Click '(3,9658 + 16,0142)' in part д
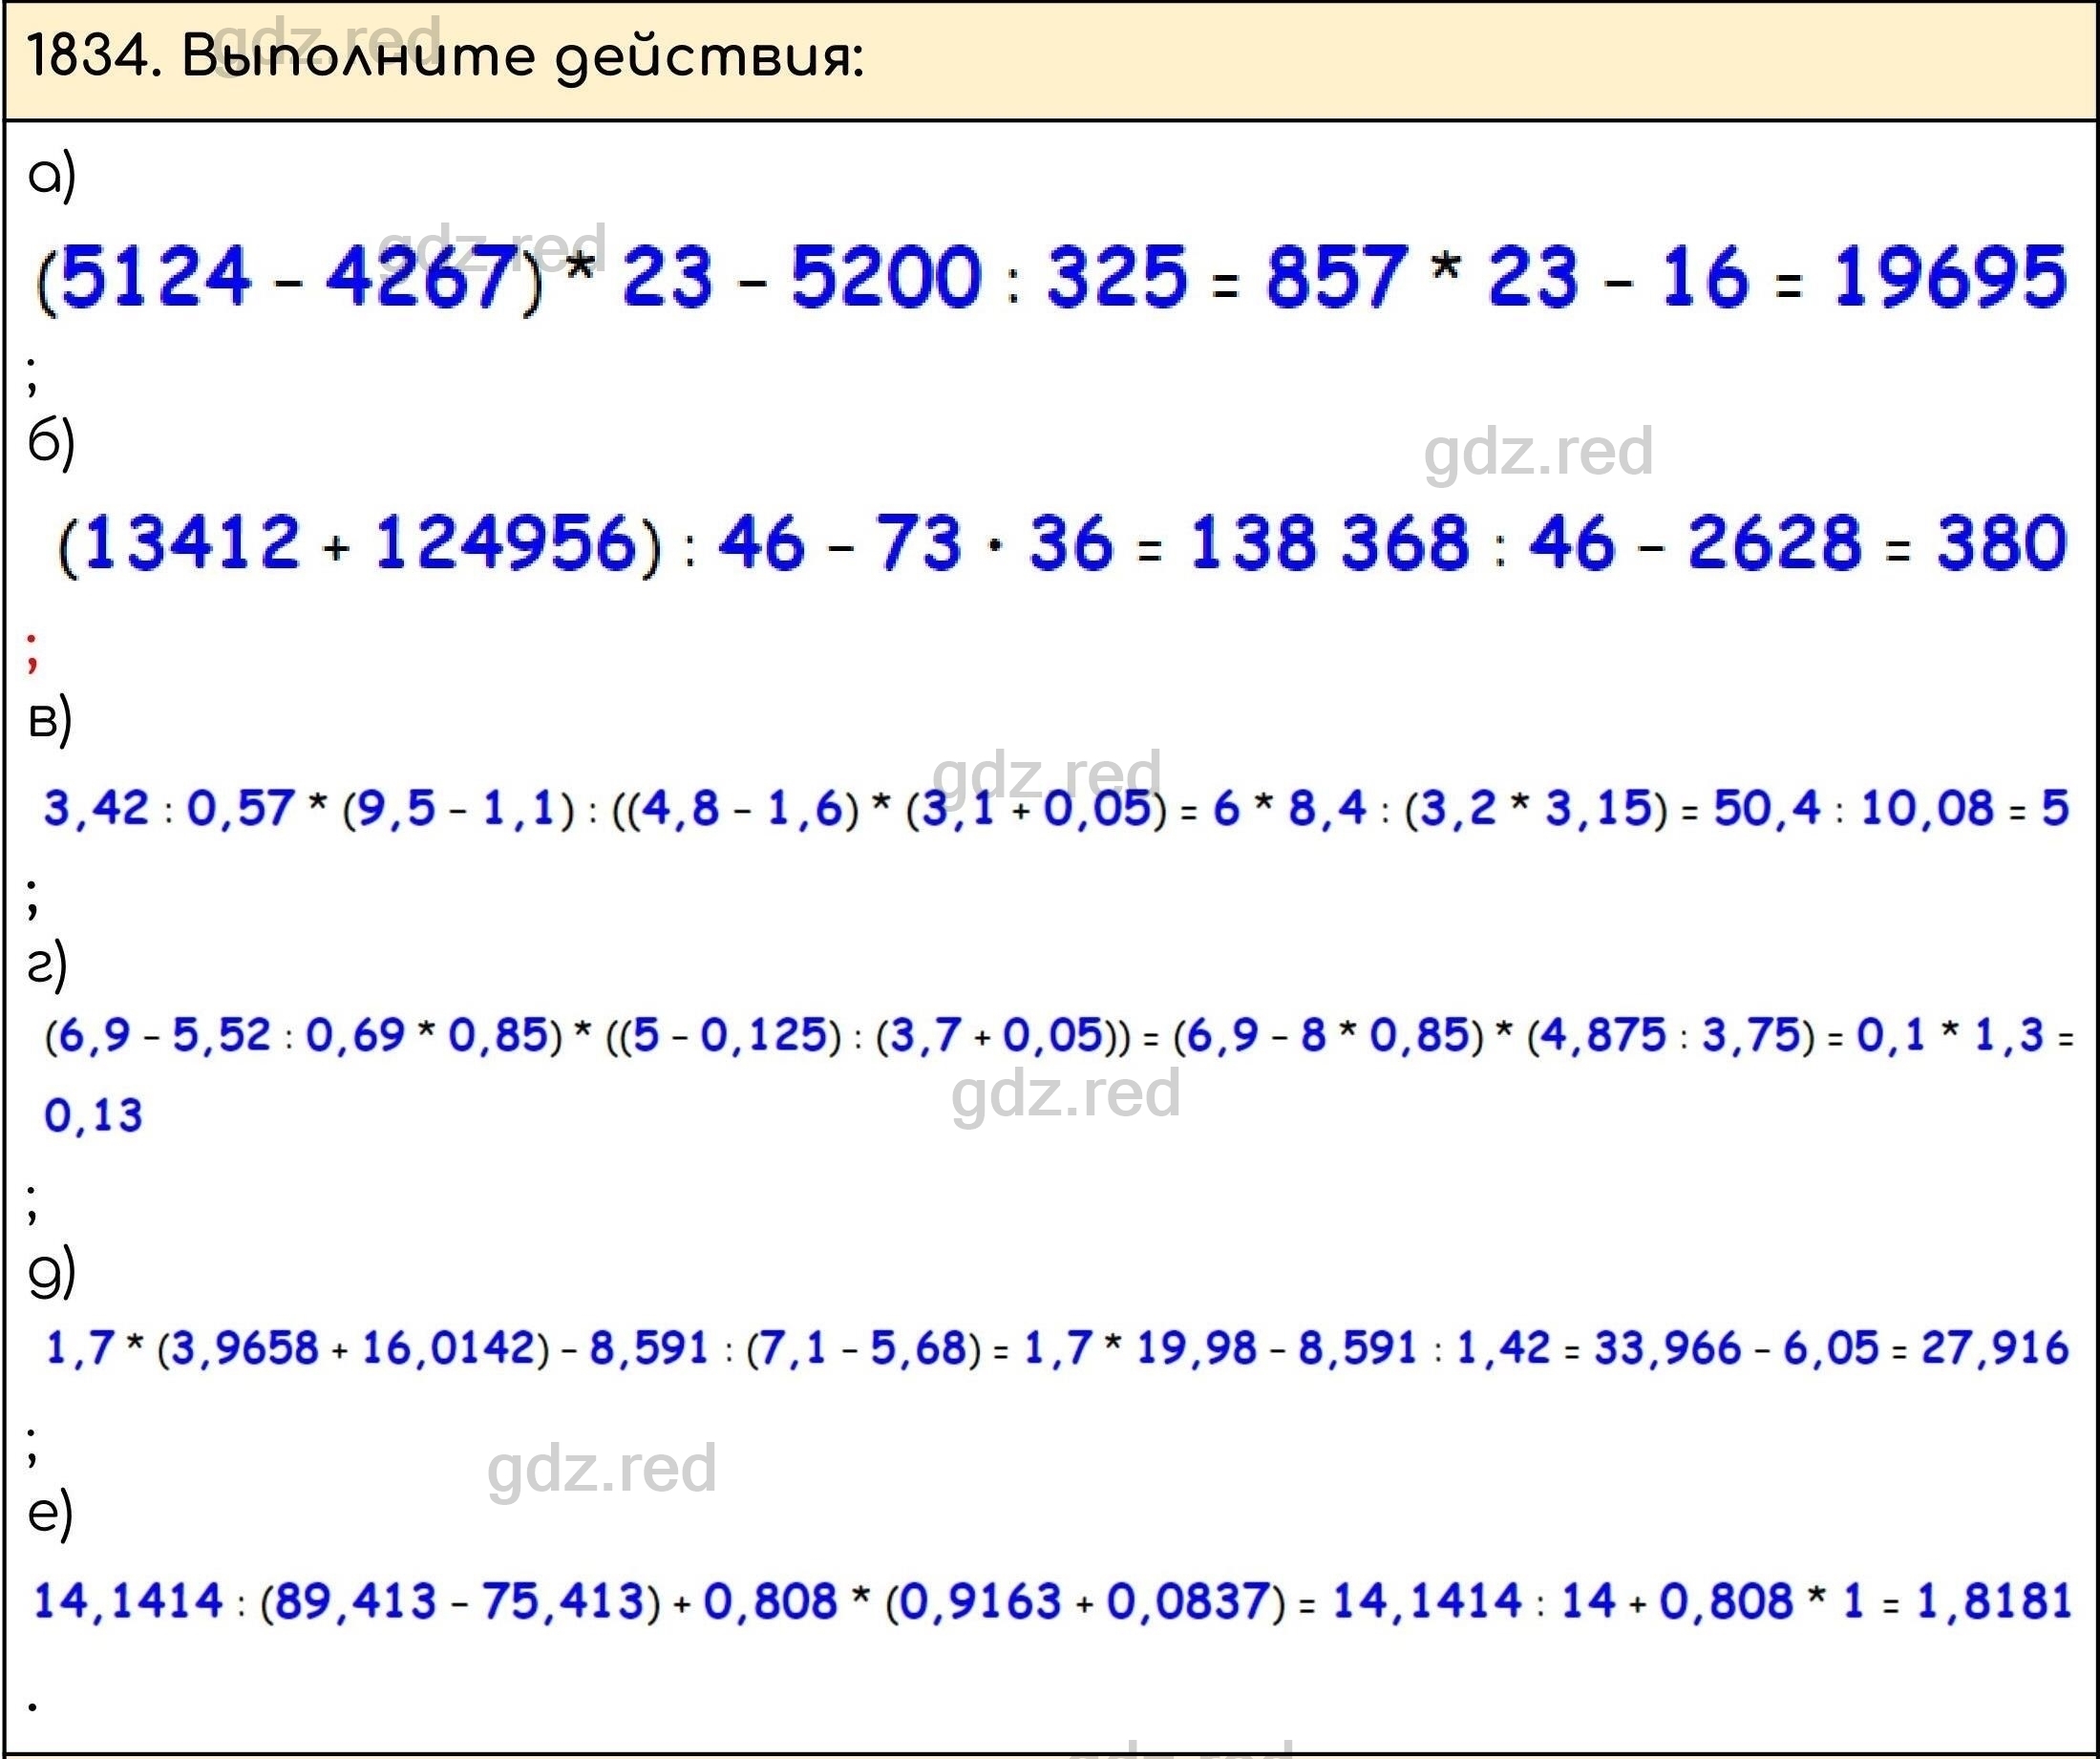This screenshot has height=1759, width=2100. pos(353,1348)
